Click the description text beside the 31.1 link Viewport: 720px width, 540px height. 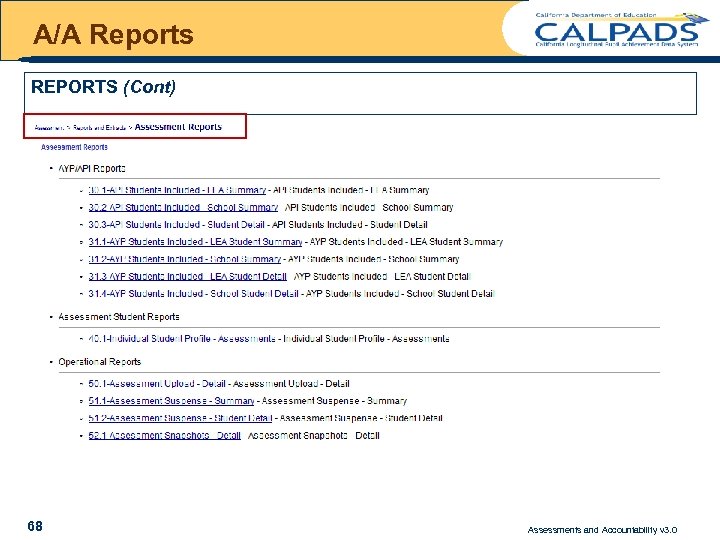406,242
